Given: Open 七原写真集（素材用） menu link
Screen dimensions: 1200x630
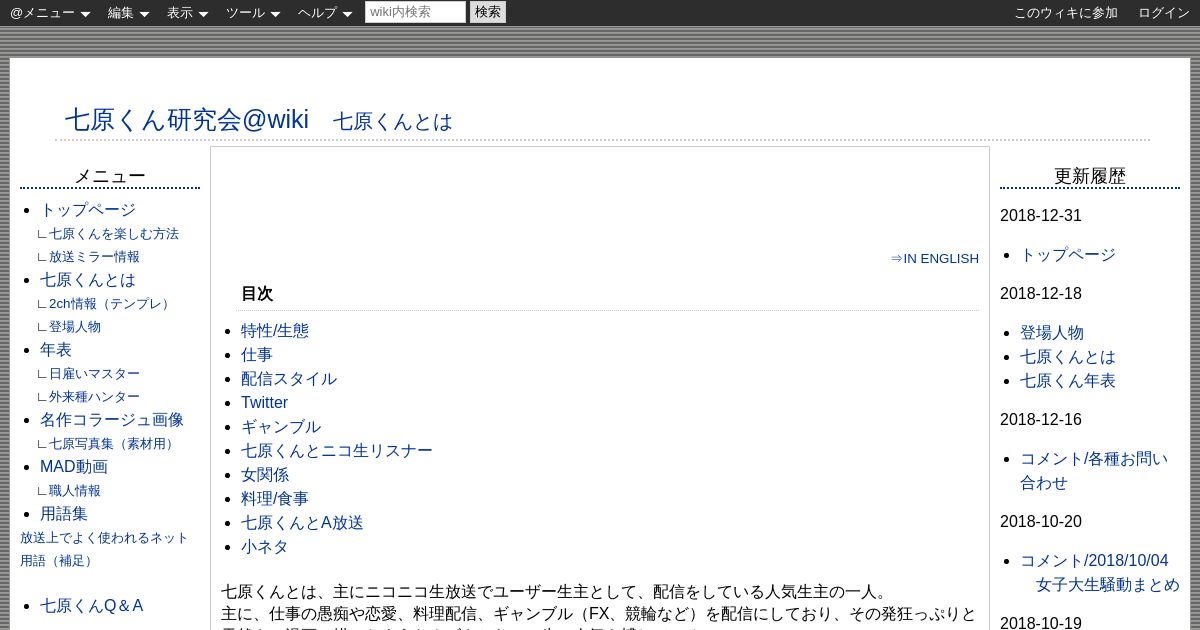Looking at the screenshot, I should click(114, 444).
